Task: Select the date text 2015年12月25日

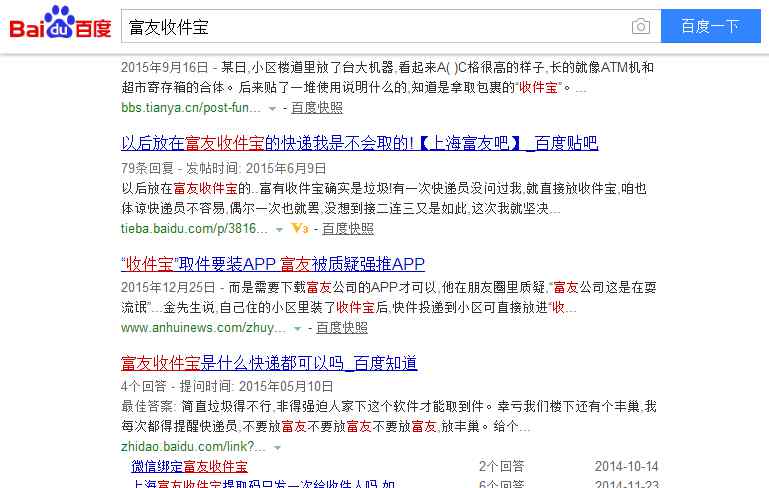Action: coord(168,287)
